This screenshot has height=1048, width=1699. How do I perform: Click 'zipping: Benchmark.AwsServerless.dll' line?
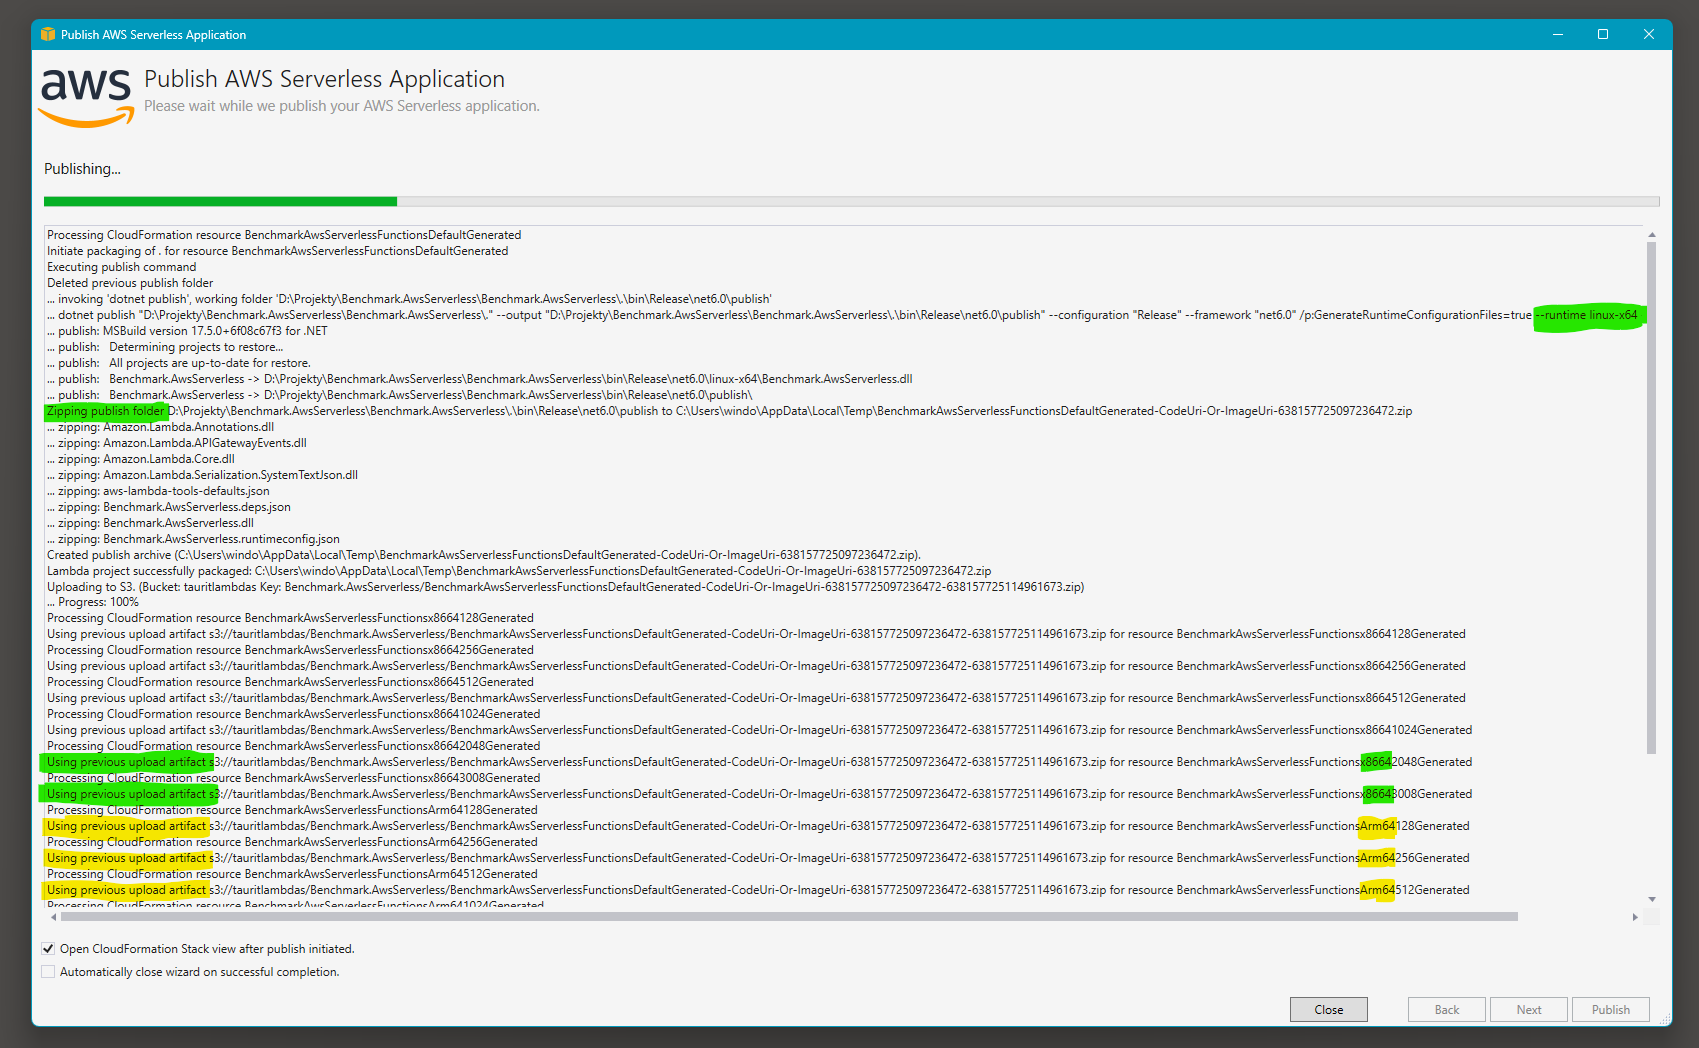pyautogui.click(x=150, y=523)
